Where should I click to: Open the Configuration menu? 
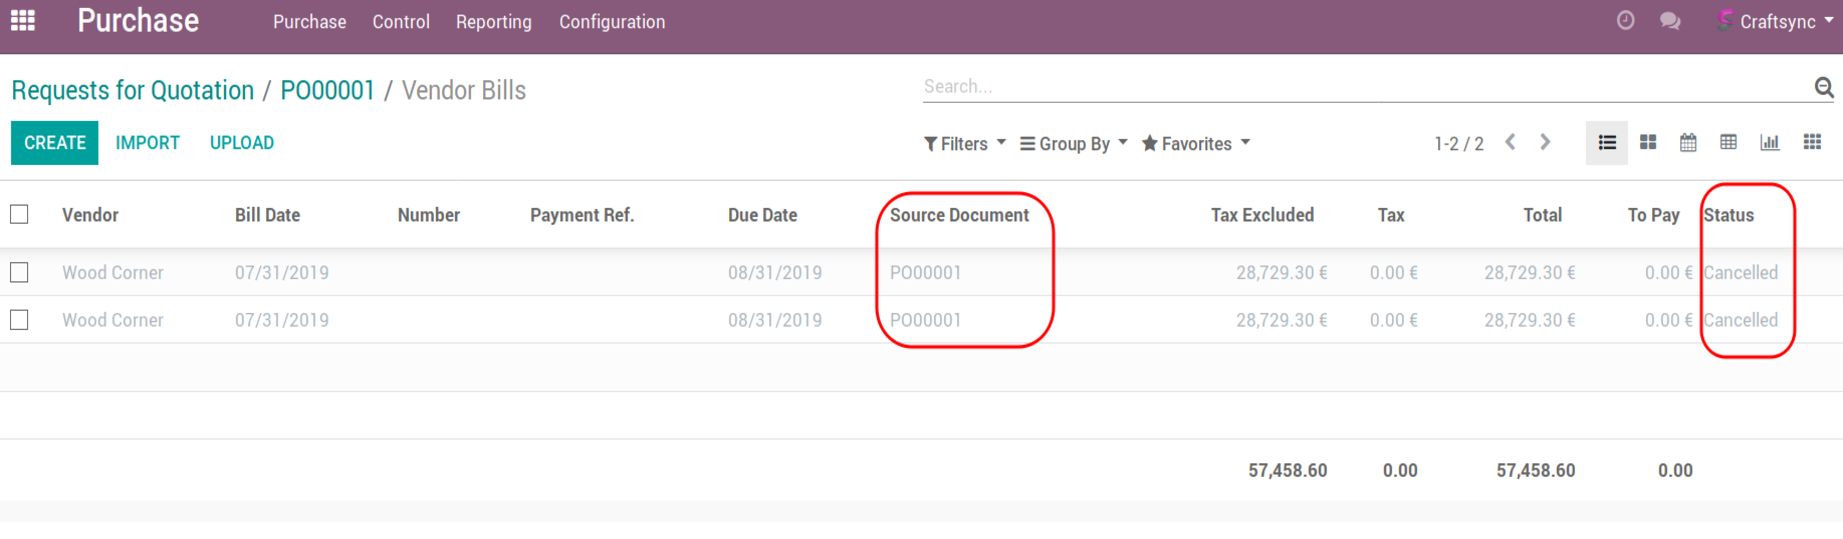pyautogui.click(x=611, y=22)
